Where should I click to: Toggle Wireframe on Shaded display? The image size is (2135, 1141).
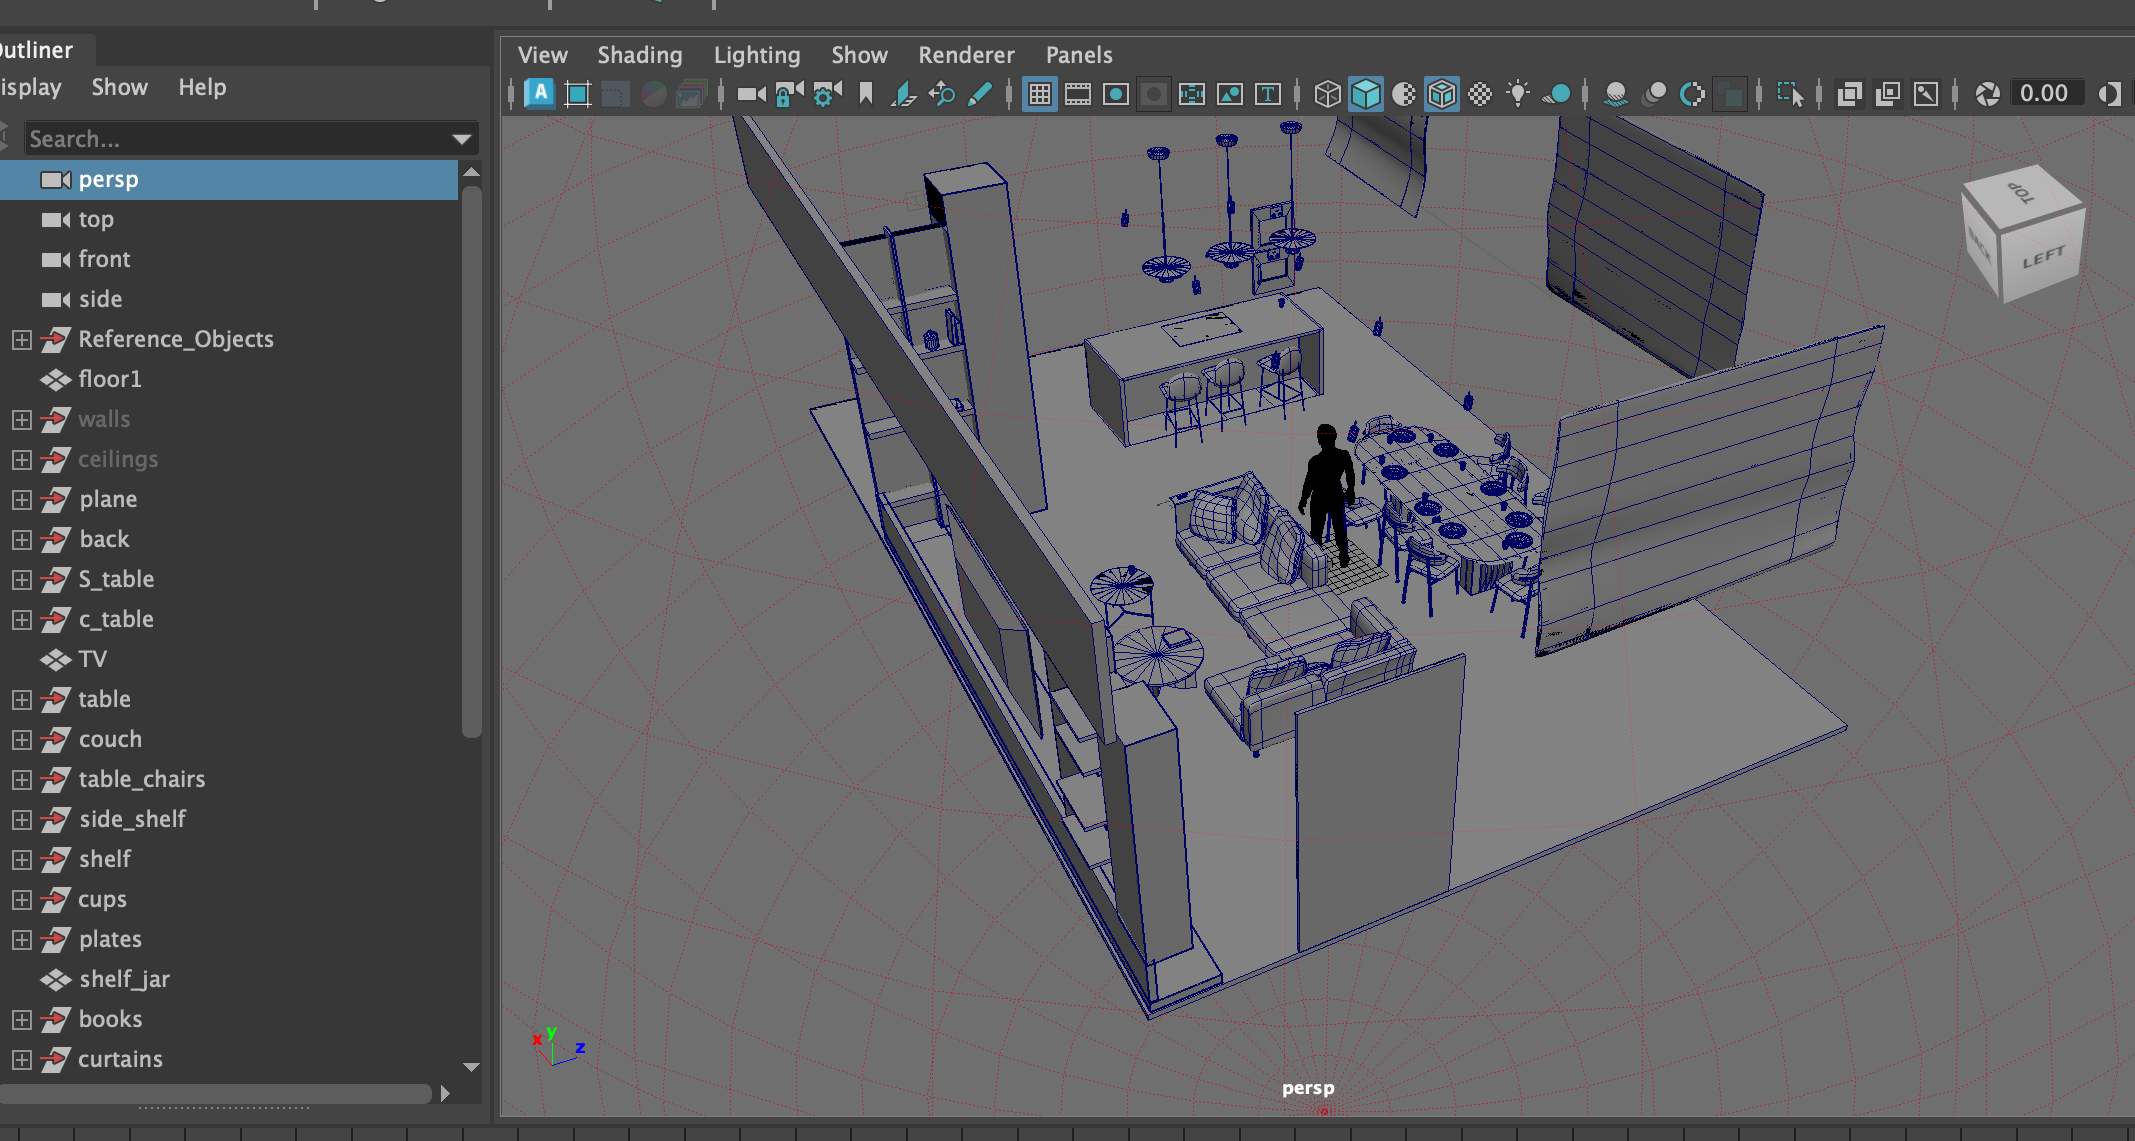[1442, 94]
